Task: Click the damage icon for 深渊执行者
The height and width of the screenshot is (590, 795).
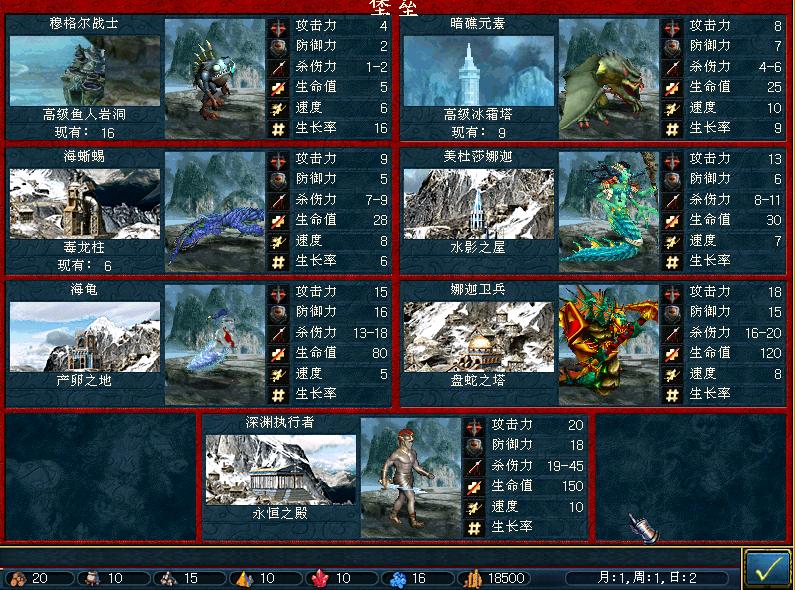Action: 474,466
